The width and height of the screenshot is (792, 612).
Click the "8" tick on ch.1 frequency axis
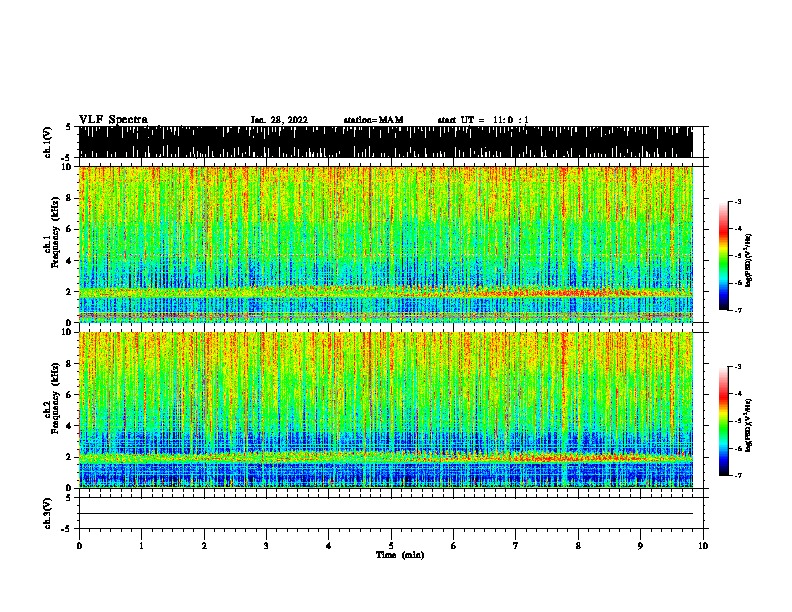[69, 198]
